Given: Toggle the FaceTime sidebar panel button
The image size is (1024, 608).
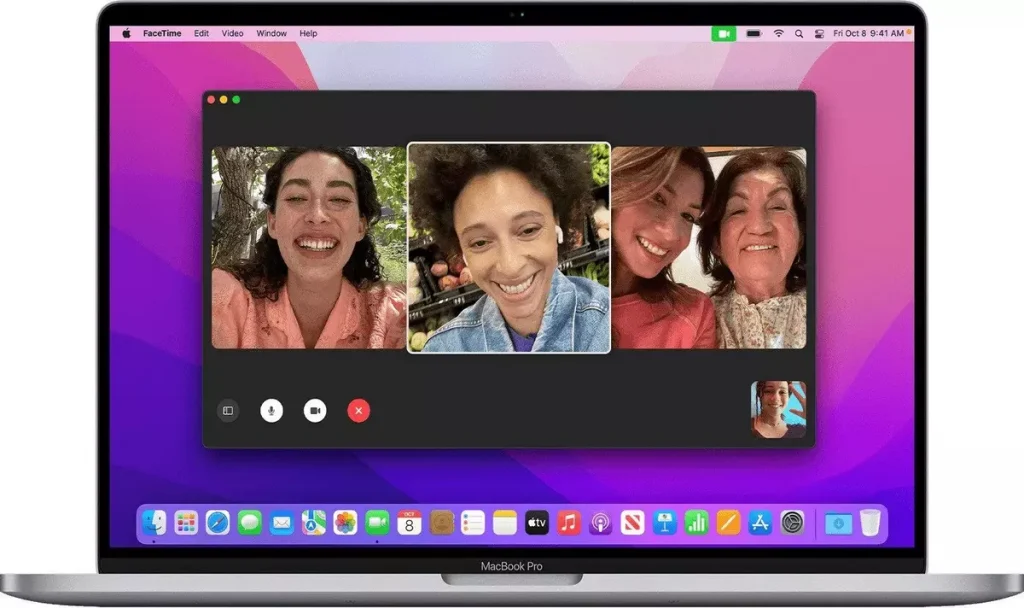Looking at the screenshot, I should coord(228,410).
